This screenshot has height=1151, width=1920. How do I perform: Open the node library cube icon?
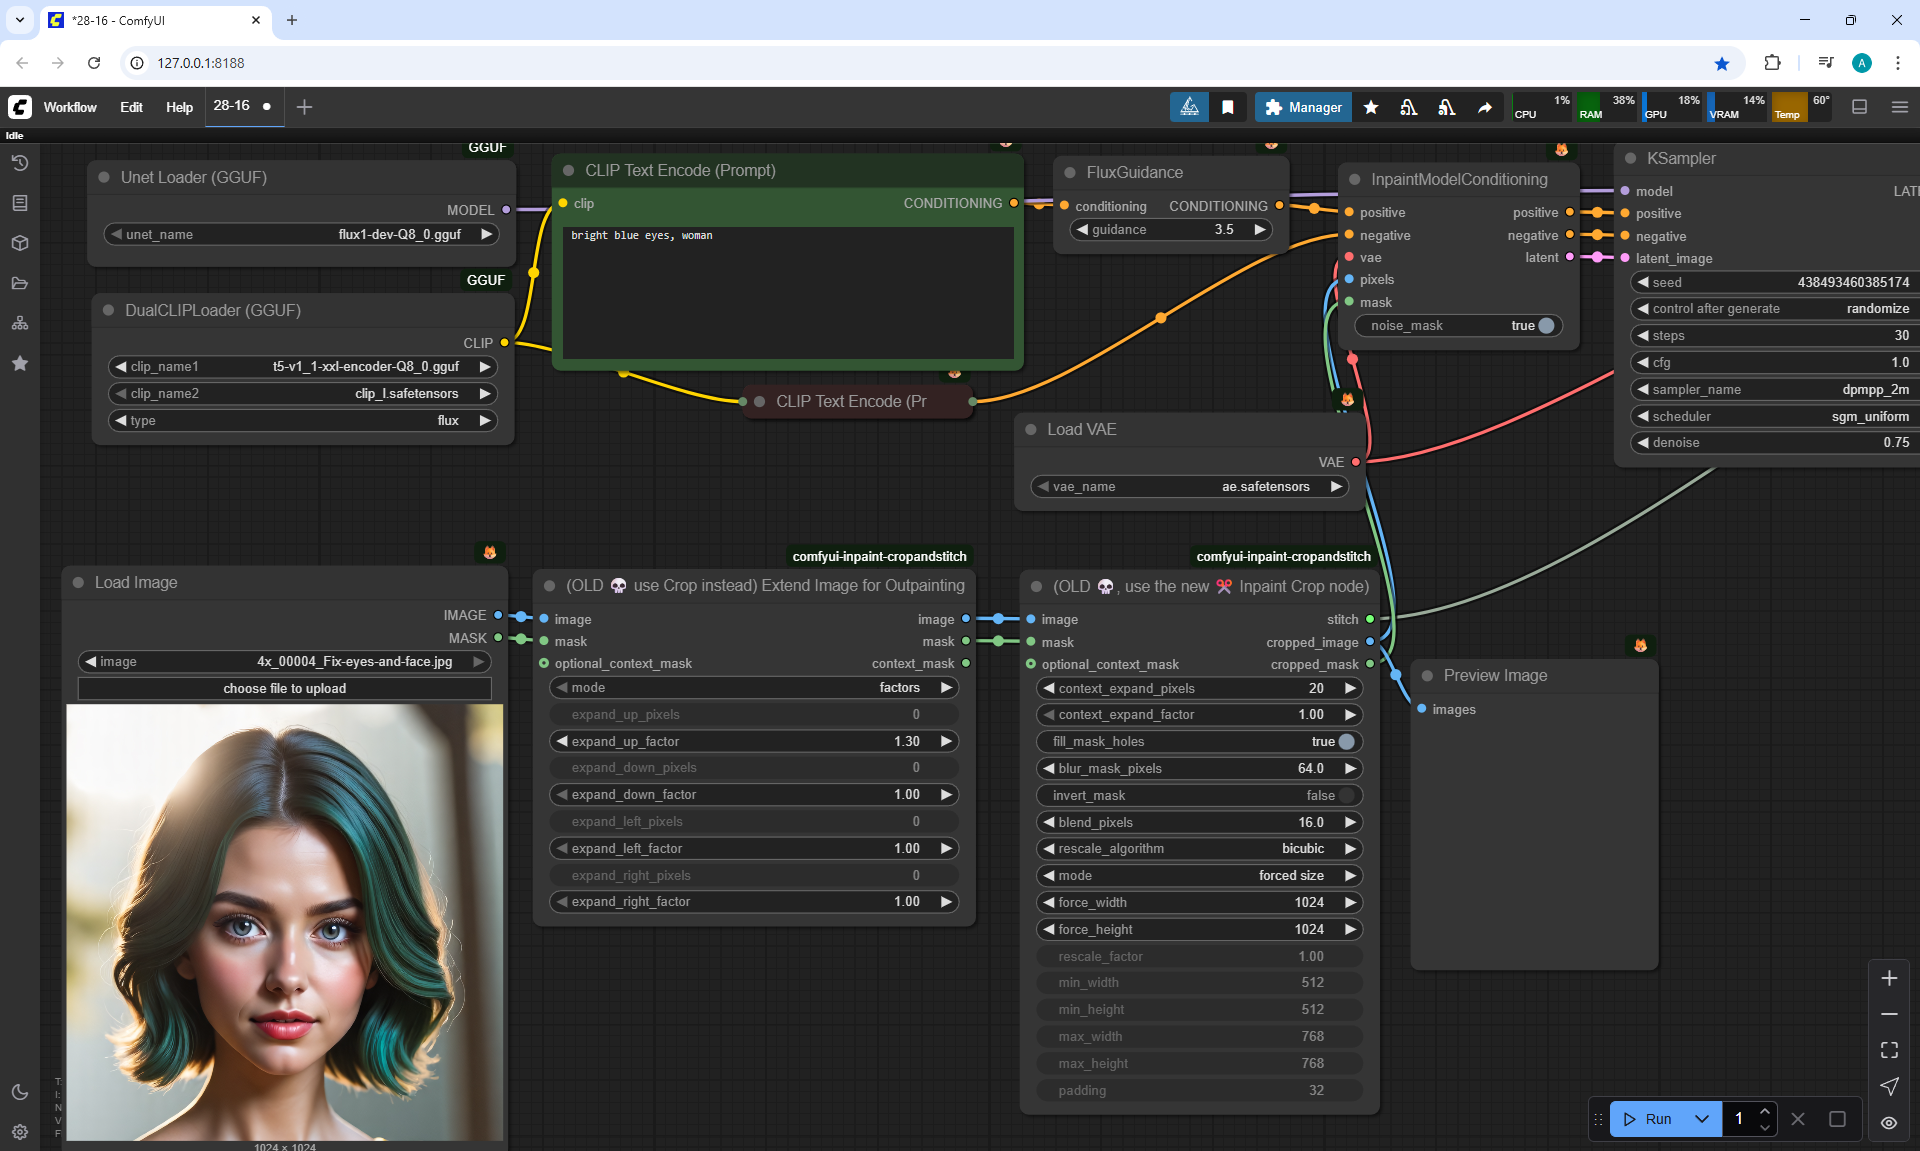click(19, 243)
